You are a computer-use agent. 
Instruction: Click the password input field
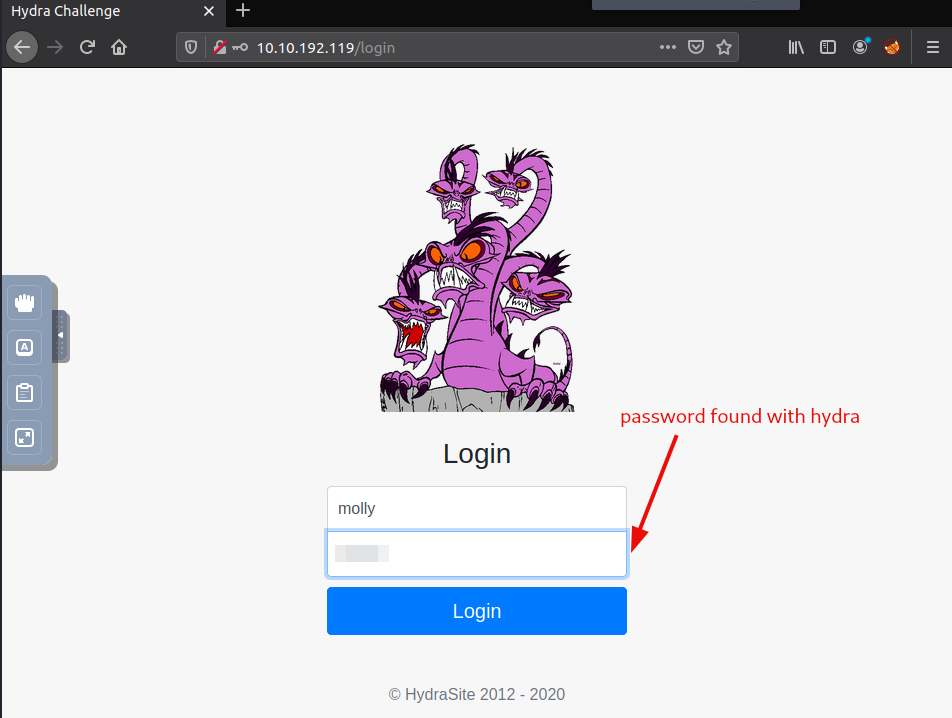click(477, 553)
